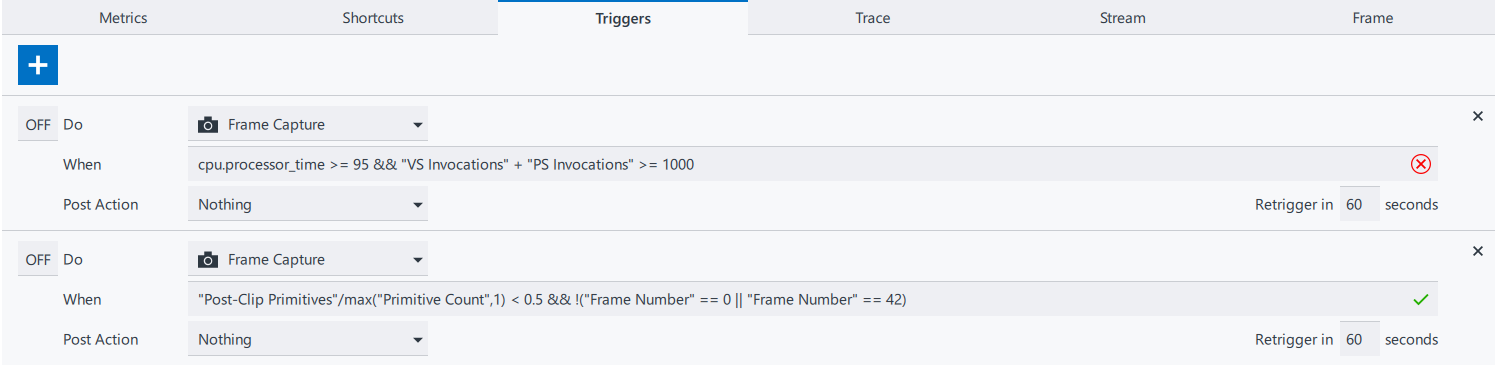This screenshot has width=1498, height=365.
Task: Expand second trigger's Frame Capture dropdown arrow
Action: tap(417, 260)
